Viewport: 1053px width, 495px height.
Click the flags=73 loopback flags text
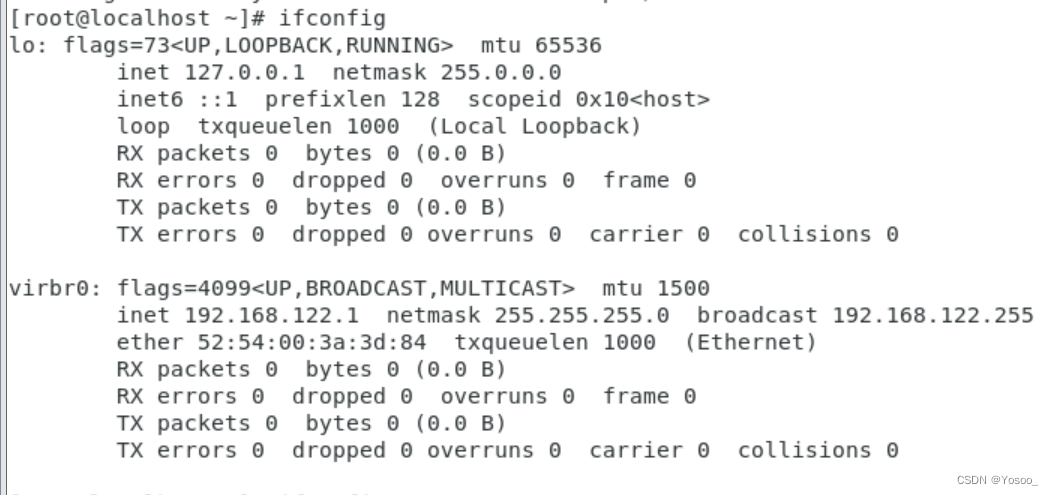[x=259, y=45]
